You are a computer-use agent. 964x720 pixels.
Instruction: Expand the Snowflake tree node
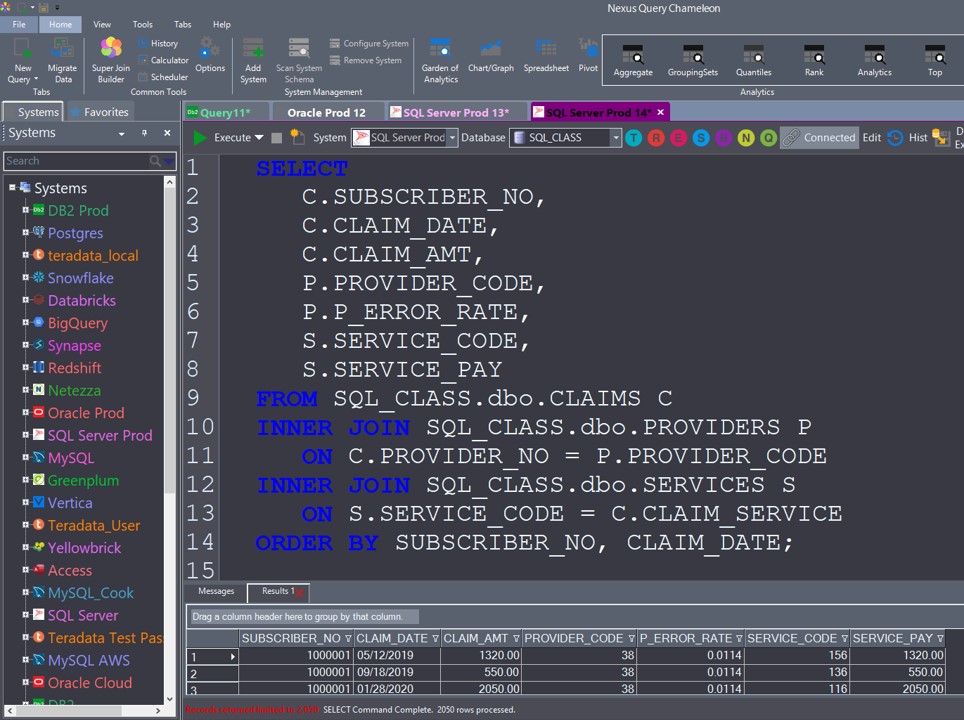(x=26, y=278)
